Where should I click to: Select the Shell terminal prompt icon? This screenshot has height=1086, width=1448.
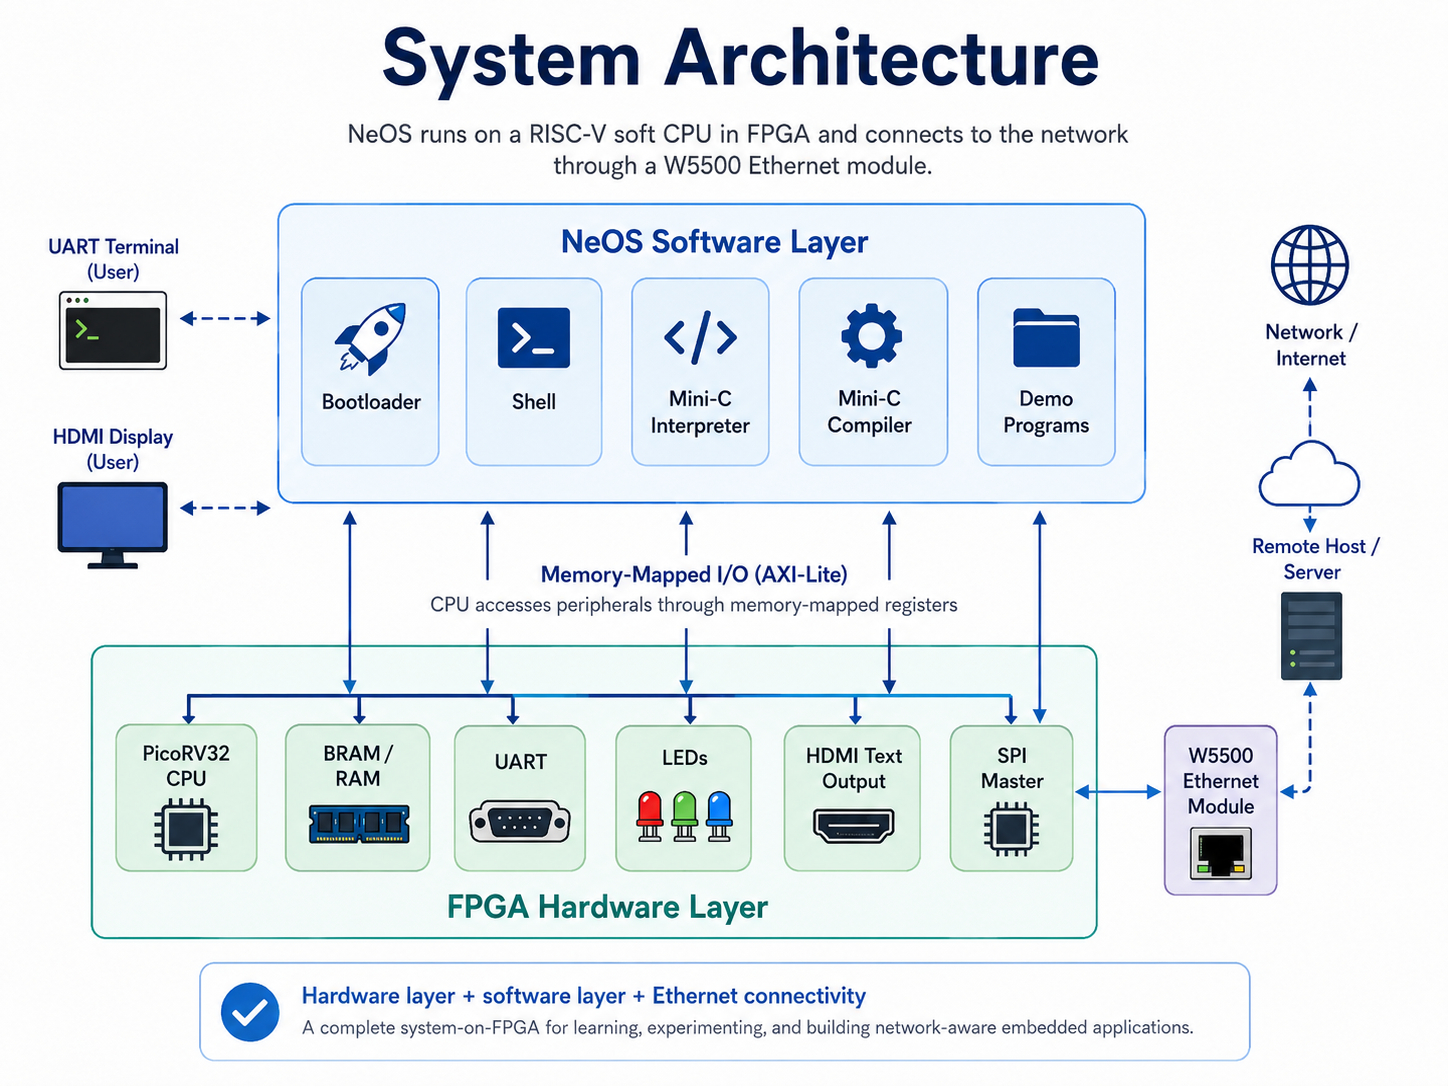(x=534, y=338)
